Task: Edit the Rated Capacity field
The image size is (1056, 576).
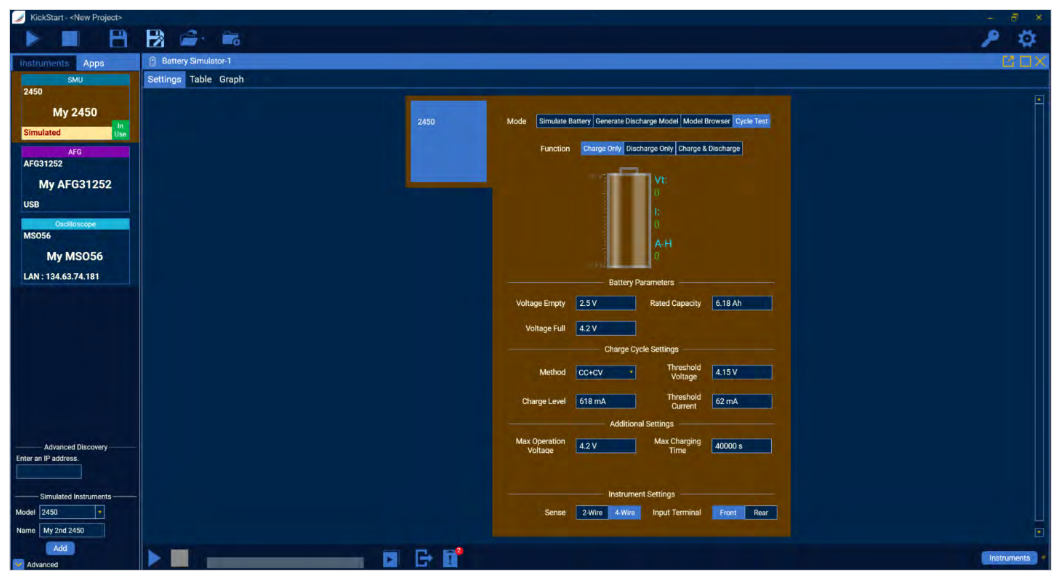Action: click(x=741, y=303)
